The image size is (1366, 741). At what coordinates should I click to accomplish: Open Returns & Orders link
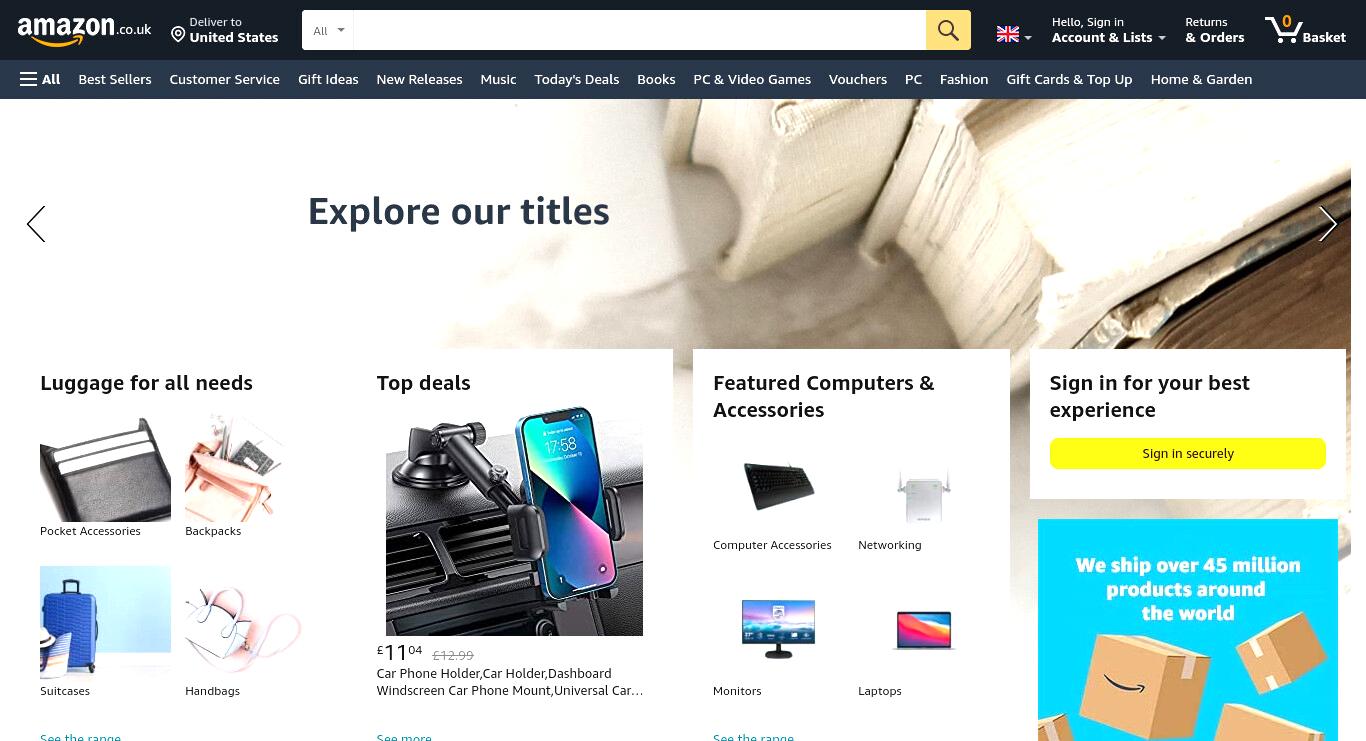[1215, 30]
